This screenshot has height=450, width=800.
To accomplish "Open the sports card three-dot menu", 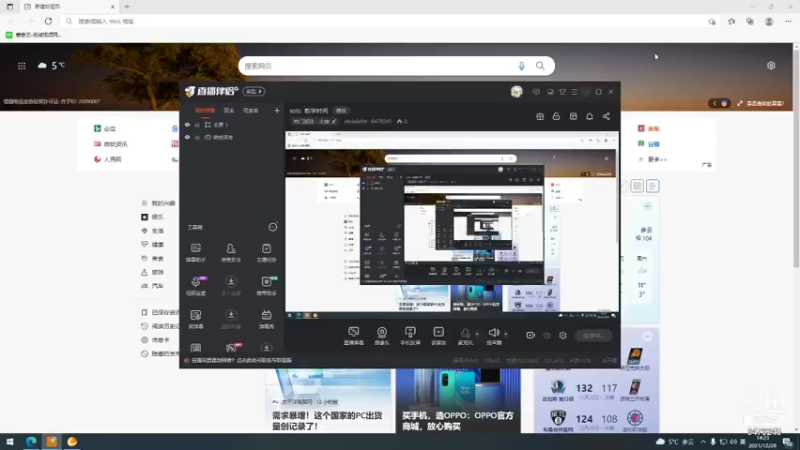I will click(x=647, y=336).
